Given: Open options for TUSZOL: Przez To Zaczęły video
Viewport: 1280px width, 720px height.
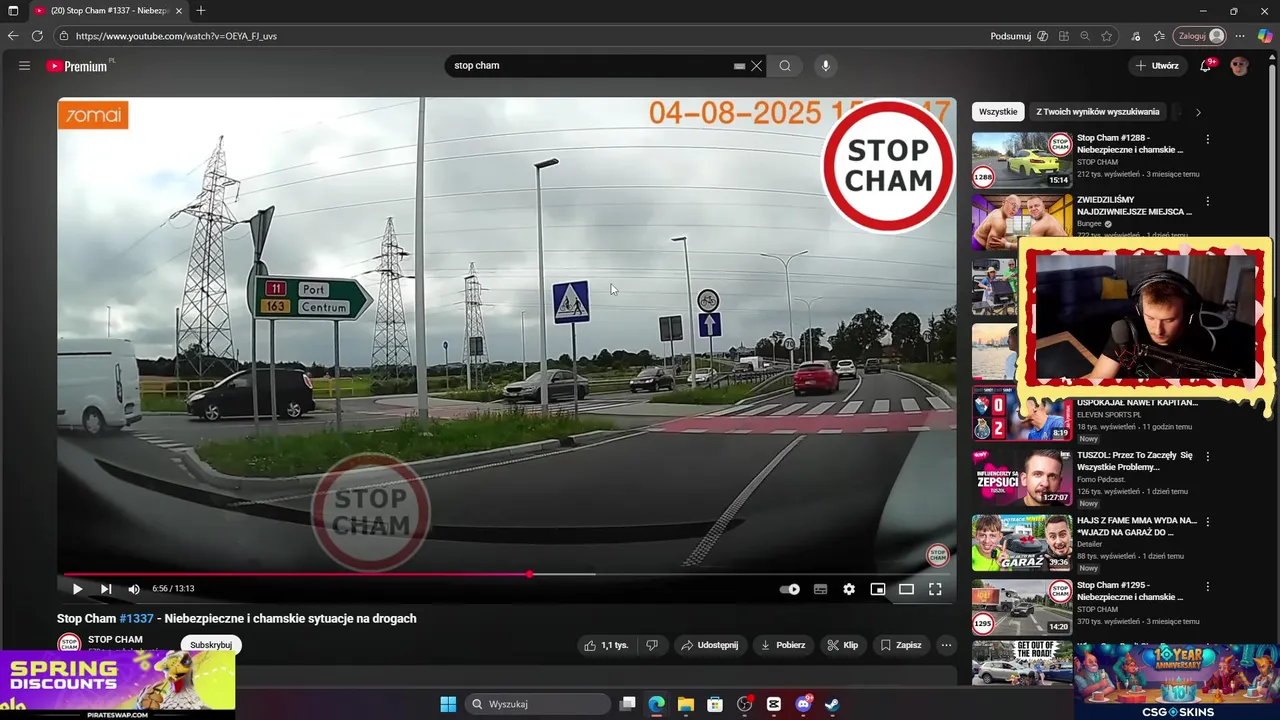Looking at the screenshot, I should (x=1208, y=456).
